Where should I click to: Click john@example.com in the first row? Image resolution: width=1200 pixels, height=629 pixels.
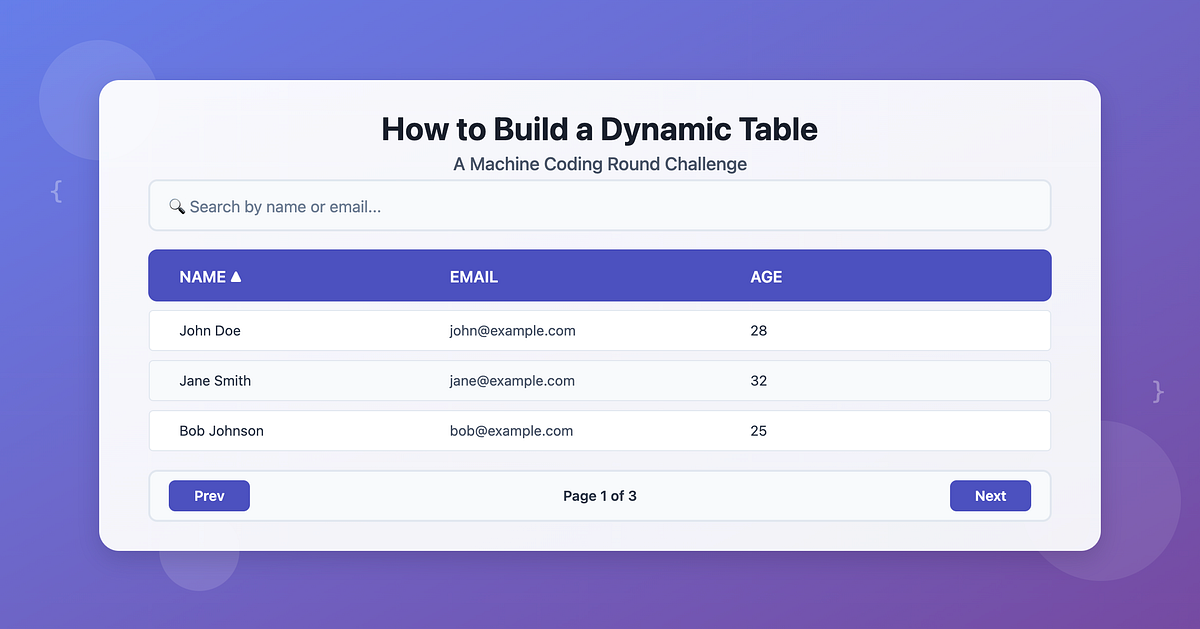tap(512, 331)
